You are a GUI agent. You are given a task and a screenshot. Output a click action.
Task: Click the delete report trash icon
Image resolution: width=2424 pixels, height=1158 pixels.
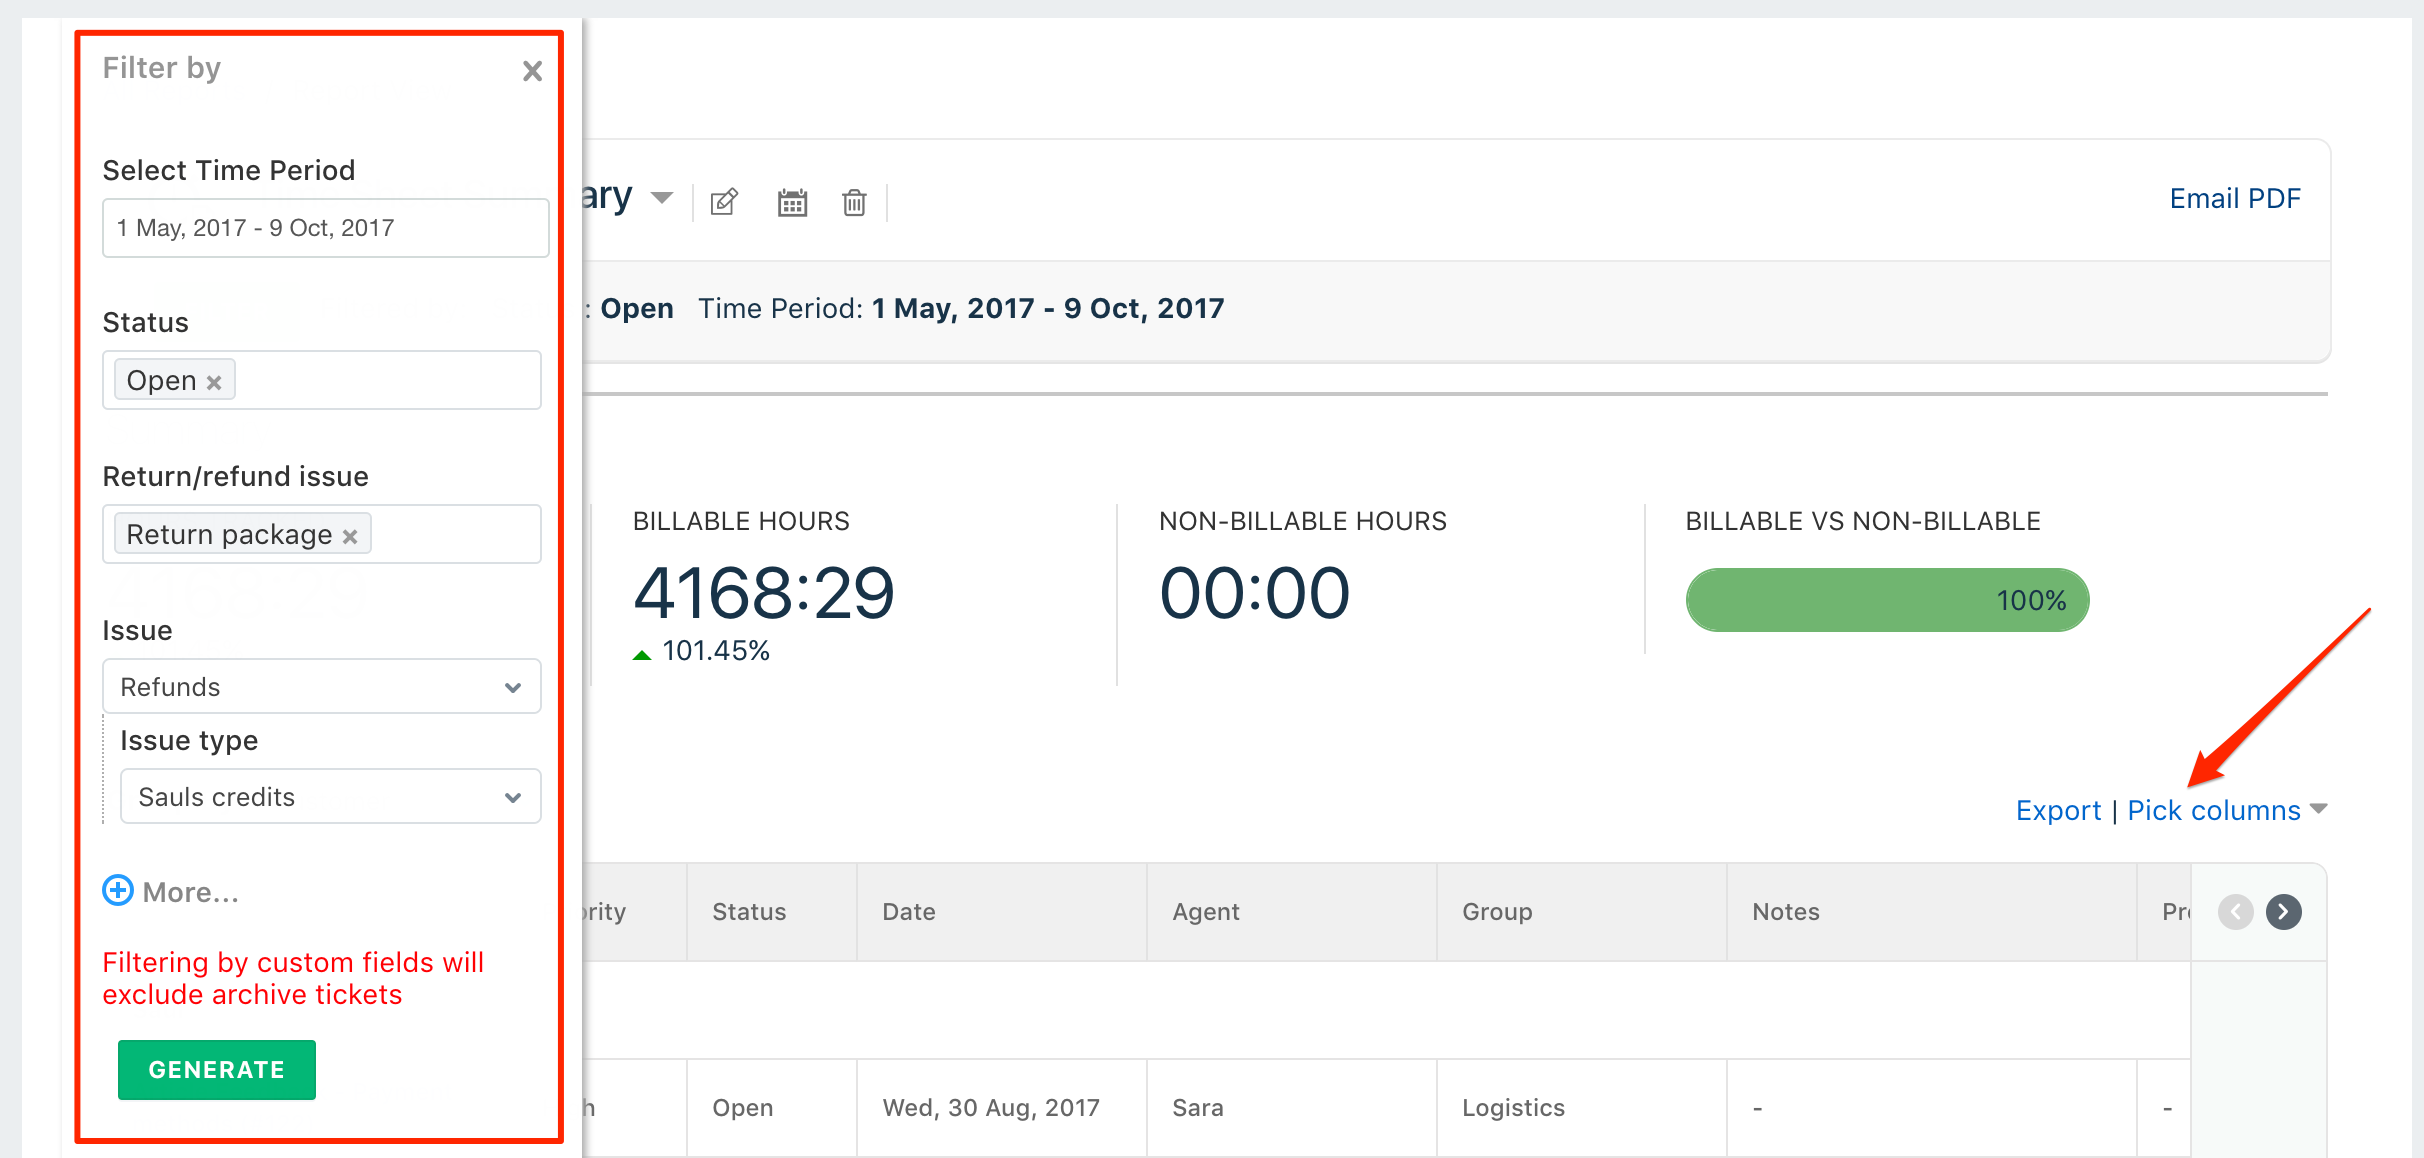[854, 202]
